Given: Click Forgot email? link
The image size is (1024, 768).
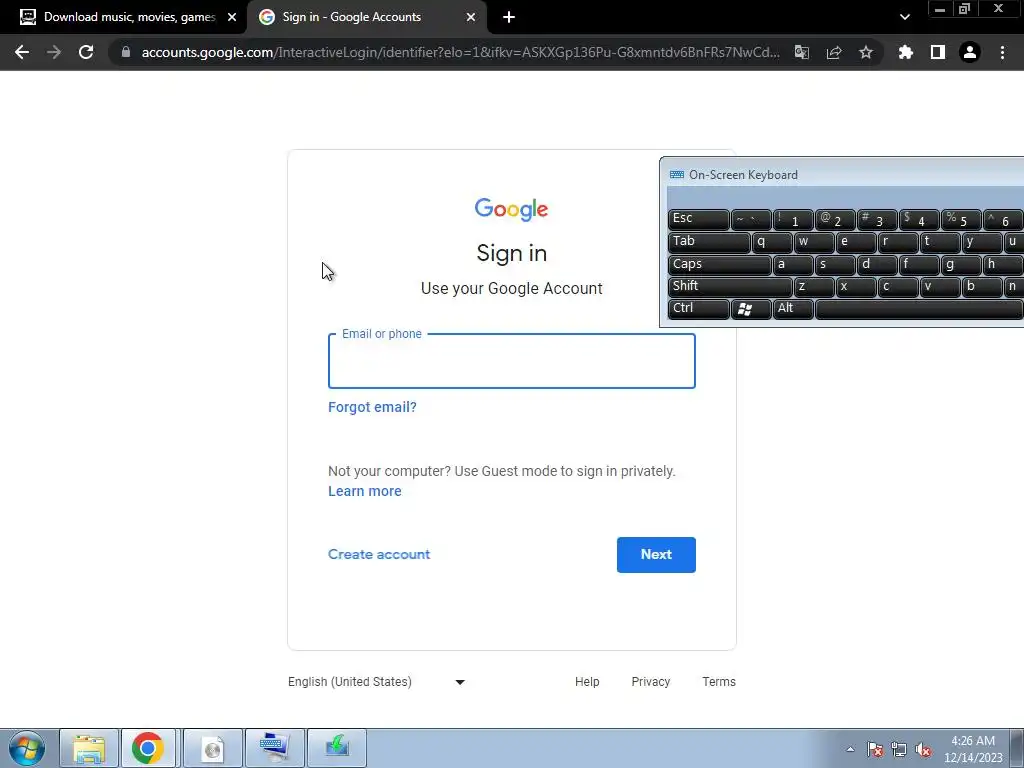Looking at the screenshot, I should (372, 407).
